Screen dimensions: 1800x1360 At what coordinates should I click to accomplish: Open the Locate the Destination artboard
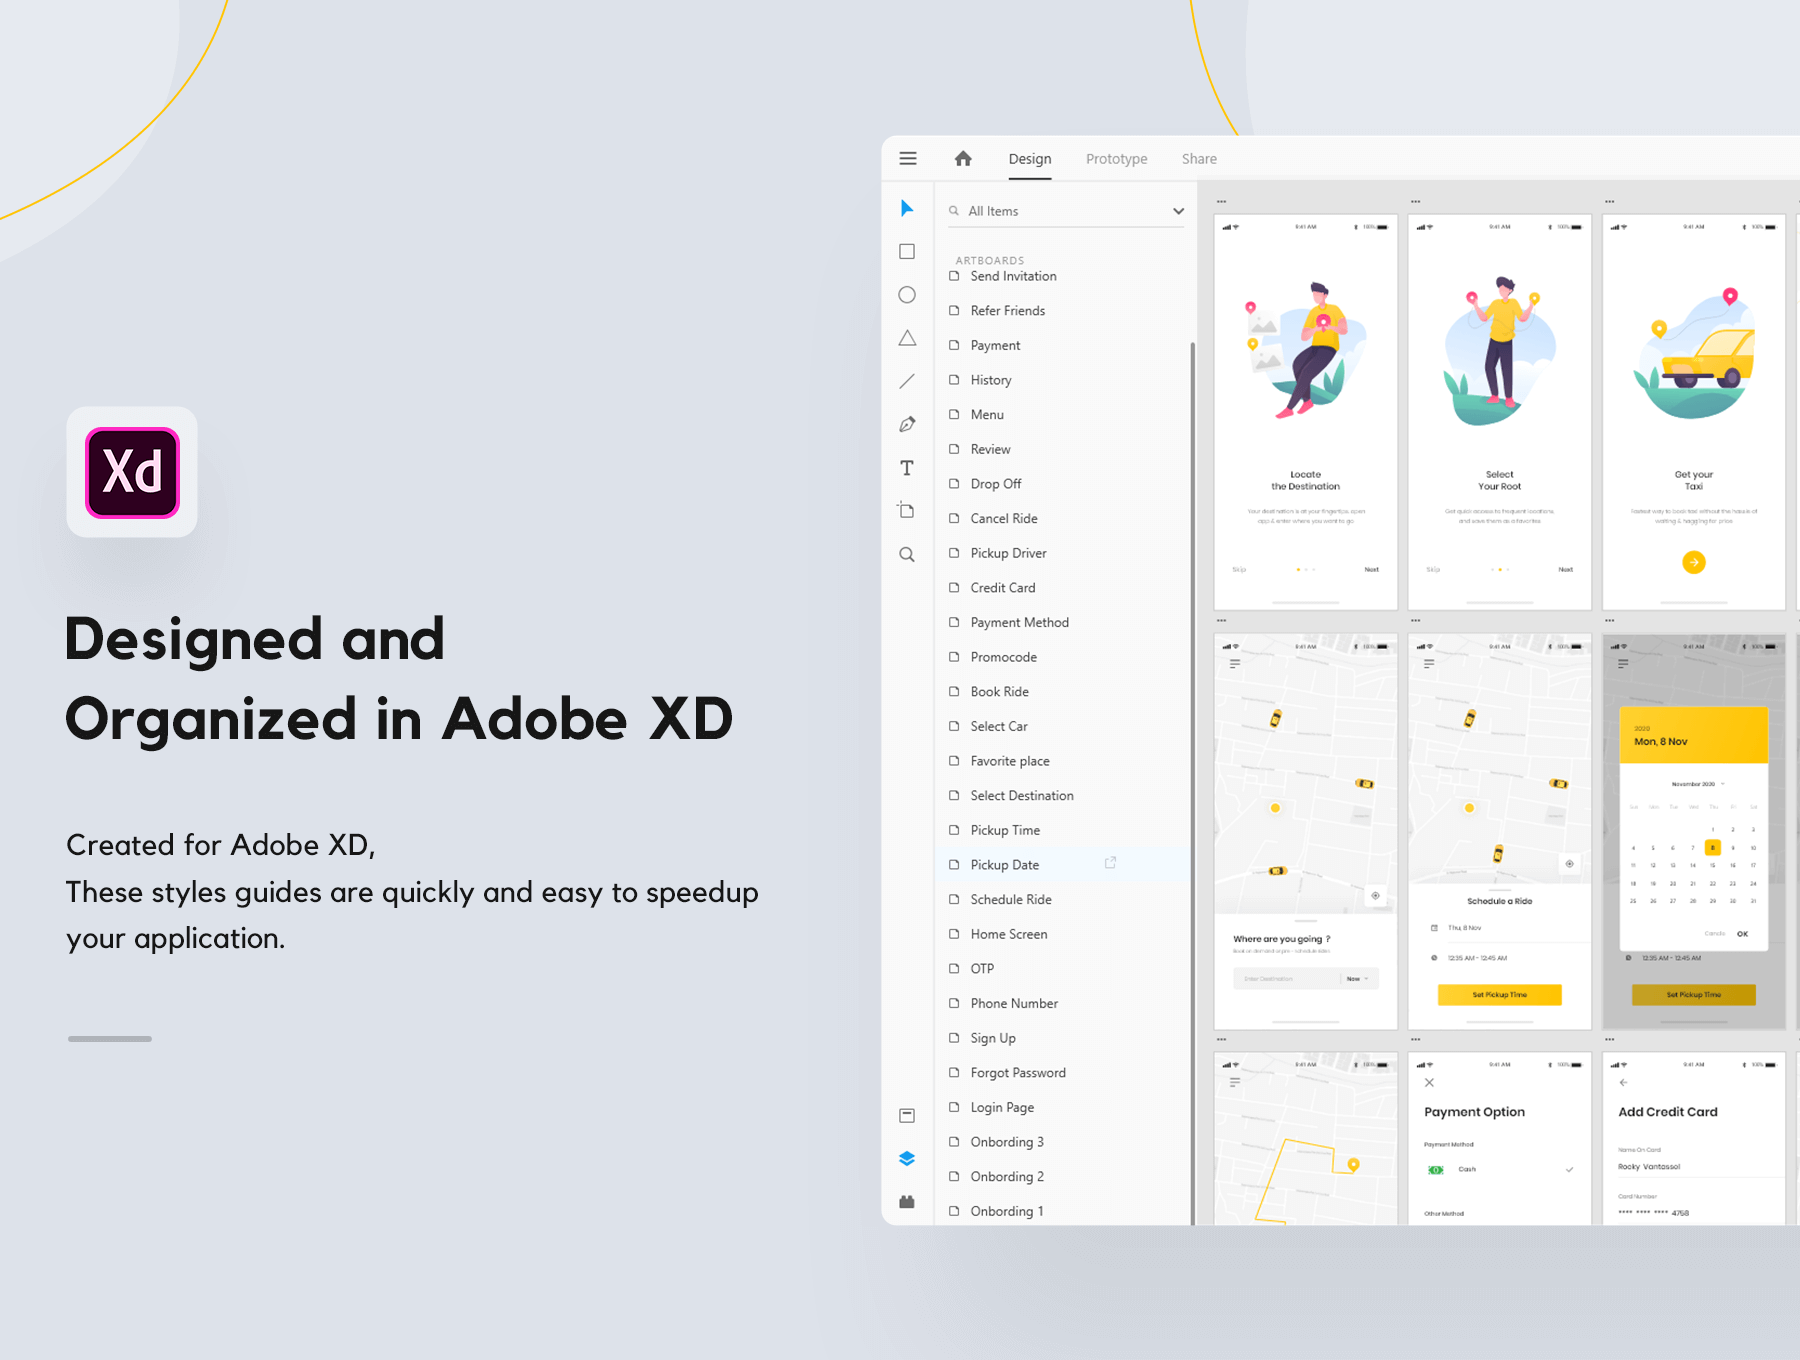click(1305, 411)
